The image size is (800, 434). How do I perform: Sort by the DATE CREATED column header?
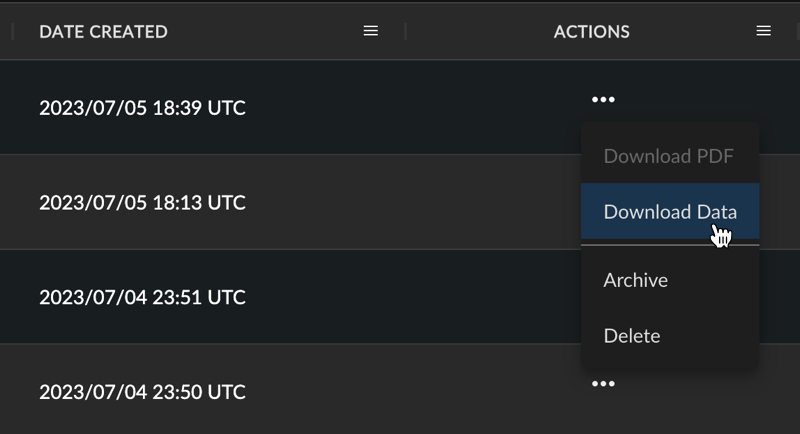coord(103,32)
